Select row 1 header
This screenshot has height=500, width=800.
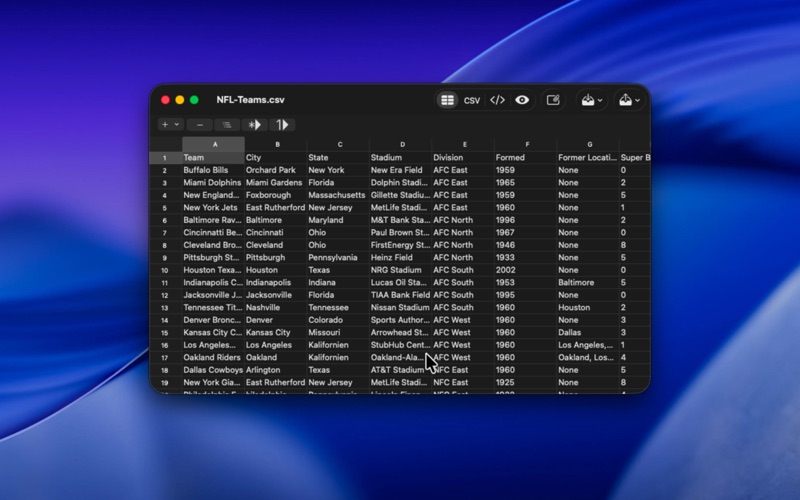(x=165, y=158)
